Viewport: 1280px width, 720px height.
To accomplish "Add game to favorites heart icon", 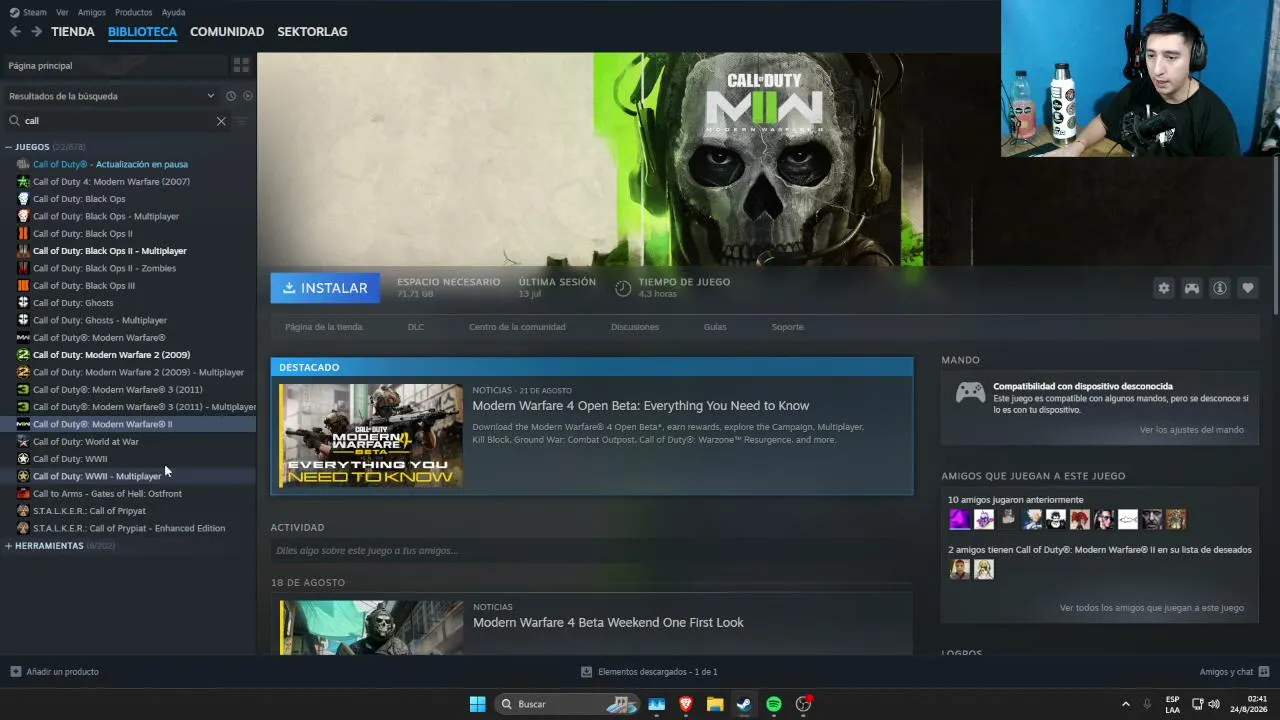I will pyautogui.click(x=1248, y=288).
